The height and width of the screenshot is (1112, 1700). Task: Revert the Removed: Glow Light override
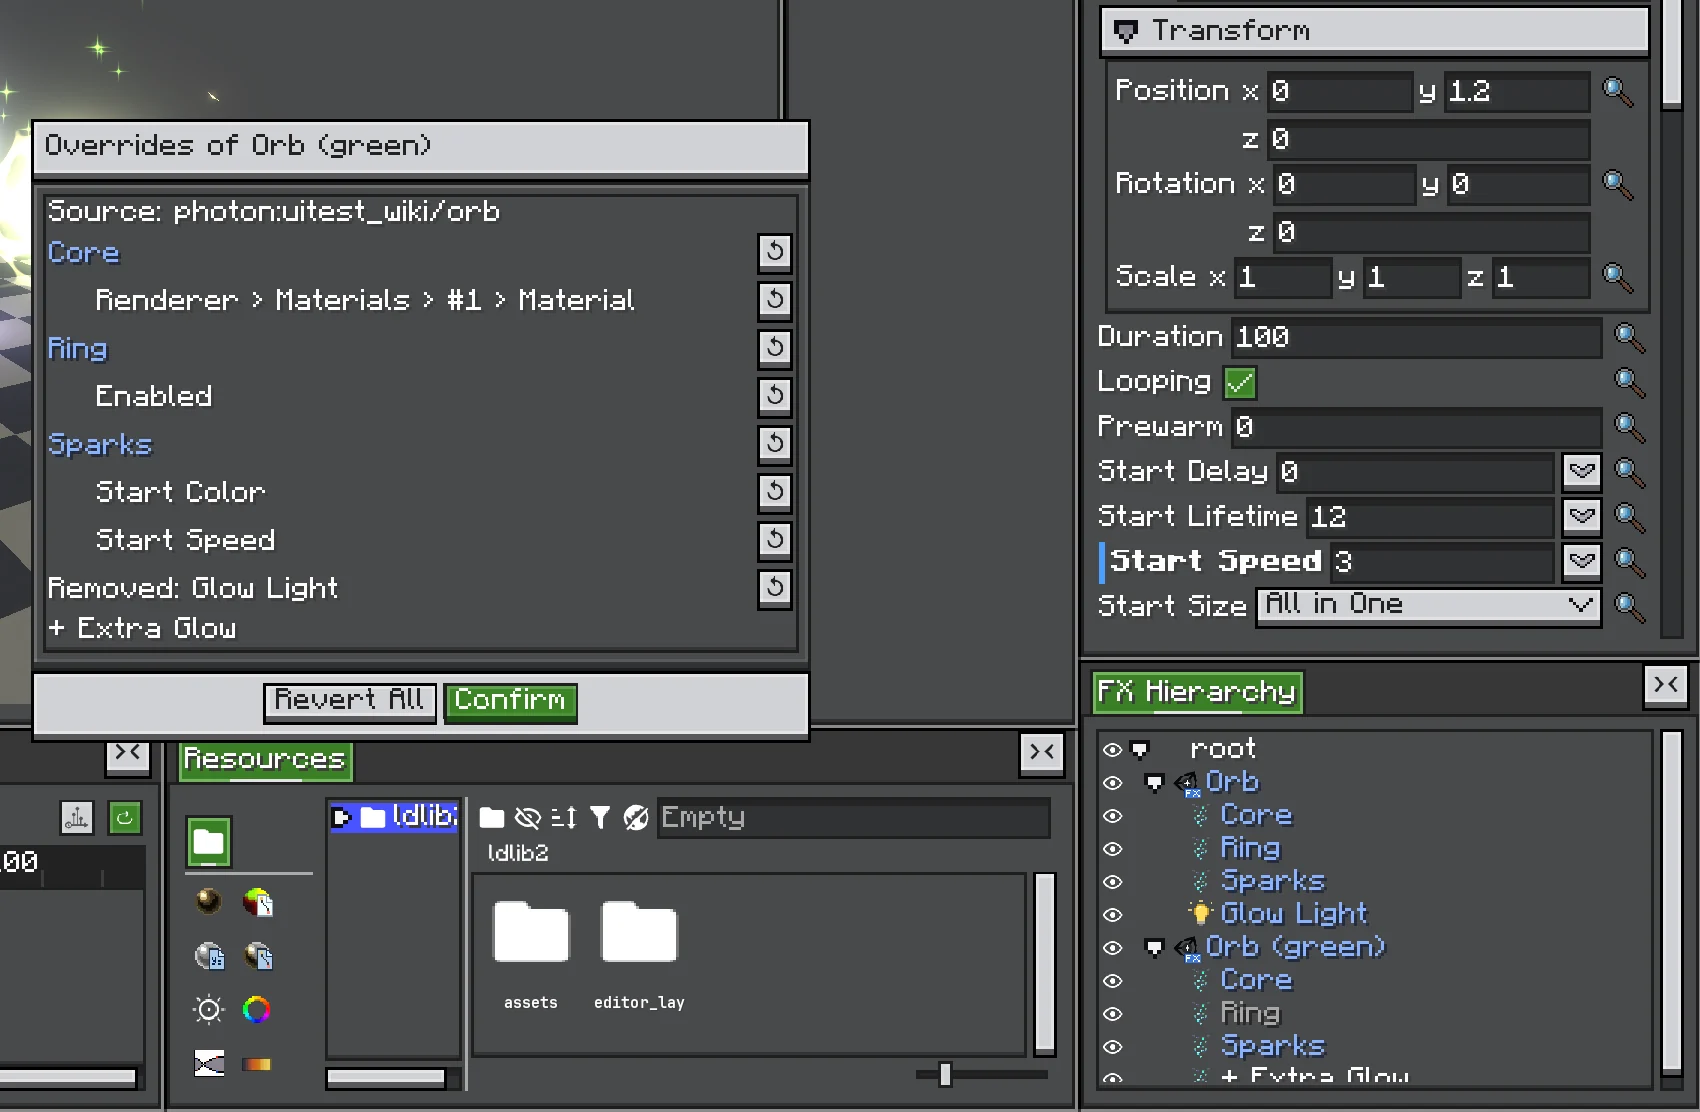pyautogui.click(x=775, y=588)
